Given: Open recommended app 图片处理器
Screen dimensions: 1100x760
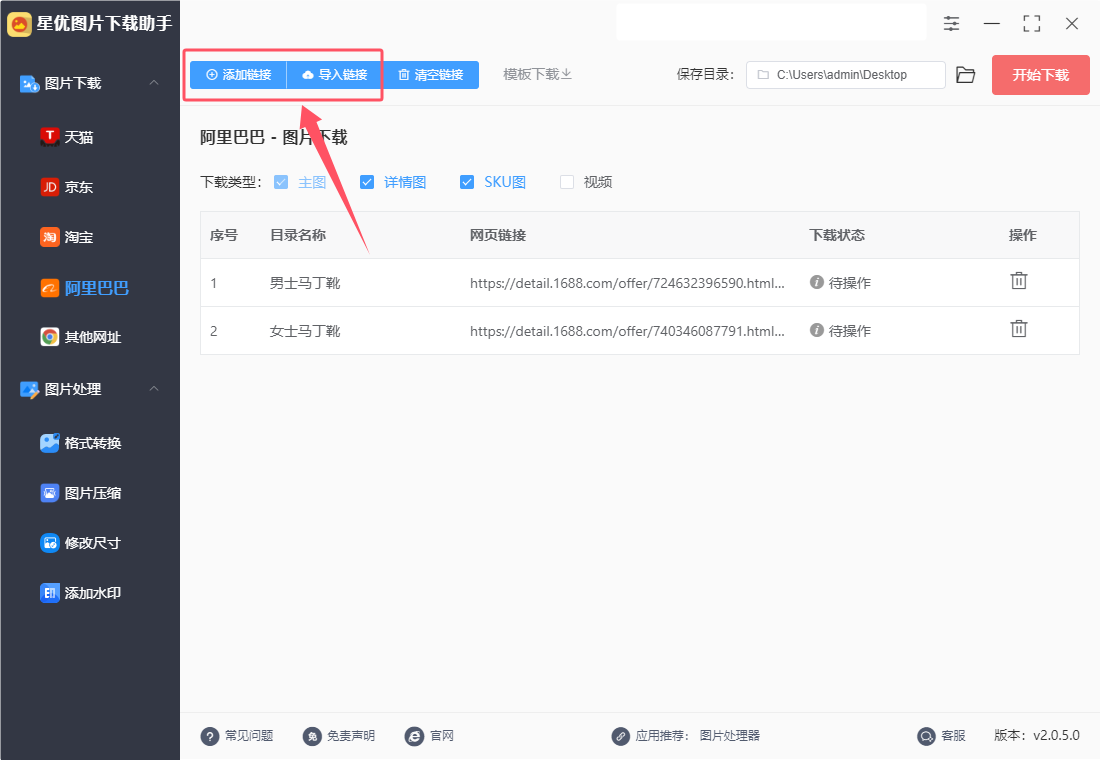Looking at the screenshot, I should 730,735.
